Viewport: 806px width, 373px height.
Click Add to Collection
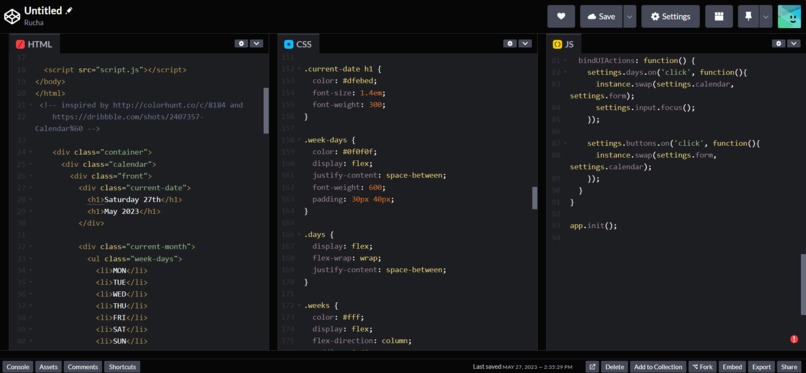[x=658, y=367]
